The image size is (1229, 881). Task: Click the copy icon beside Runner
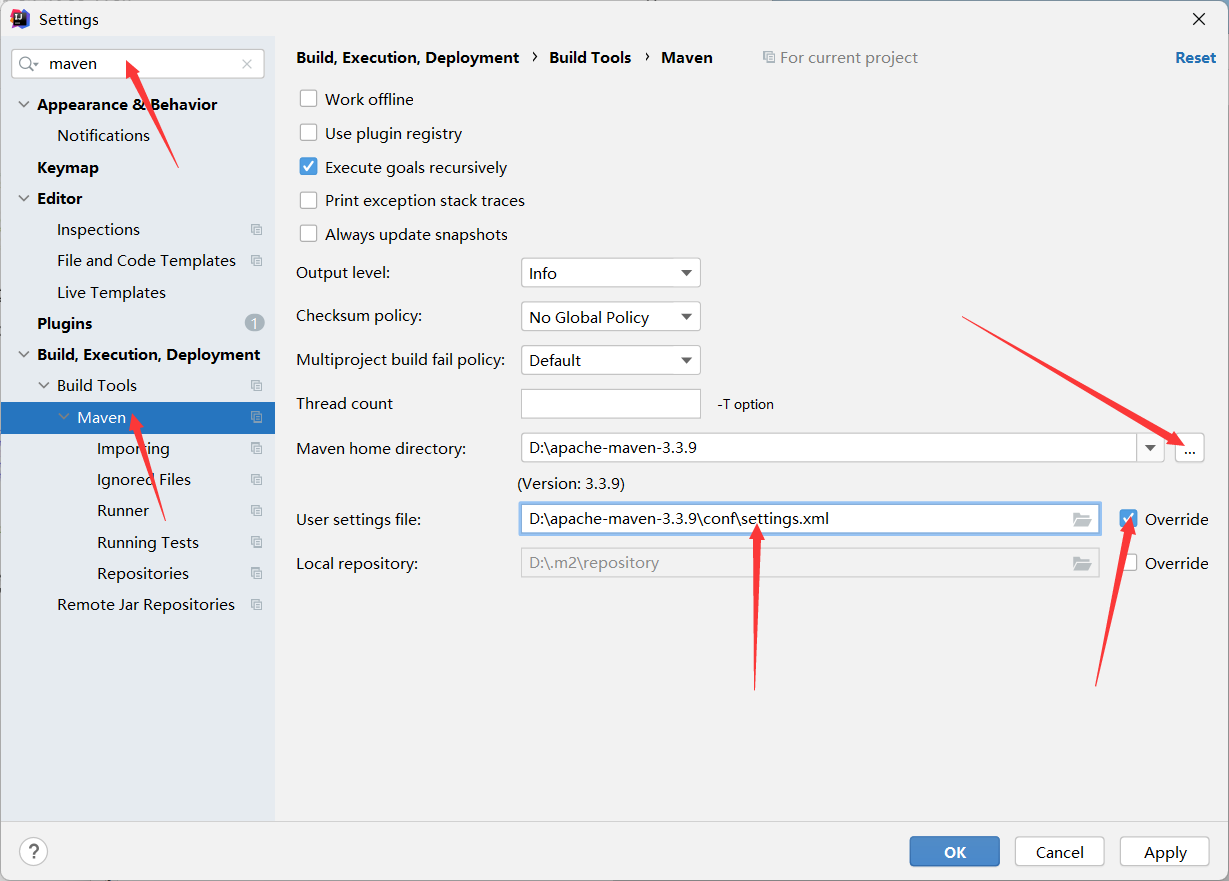pyautogui.click(x=256, y=511)
